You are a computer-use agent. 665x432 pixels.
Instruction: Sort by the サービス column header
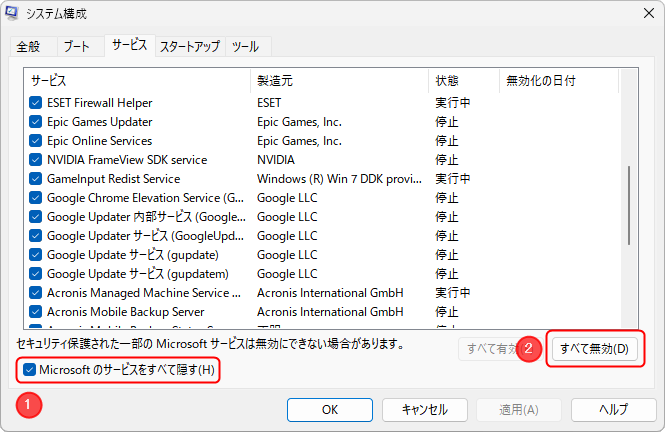click(x=137, y=81)
